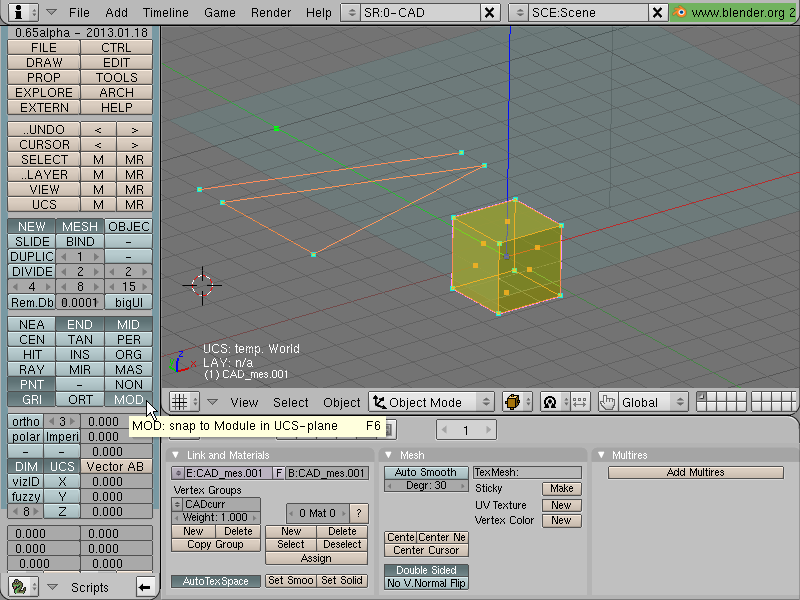Collapse the Link and Materials panel

click(x=176, y=455)
